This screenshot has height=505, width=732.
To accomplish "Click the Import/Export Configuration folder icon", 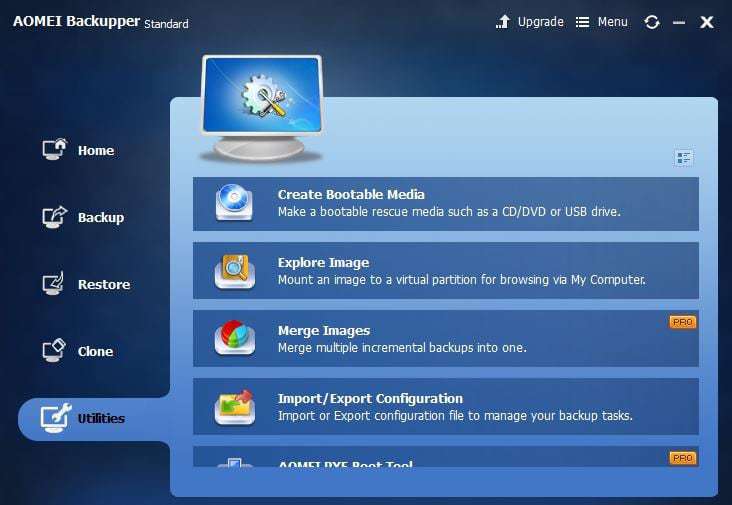I will tap(234, 406).
